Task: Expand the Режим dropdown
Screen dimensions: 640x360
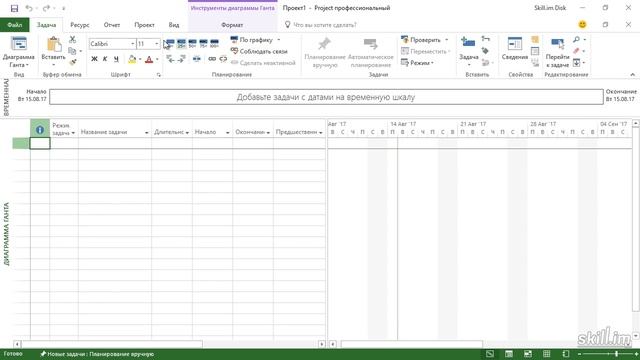Action: pos(432,63)
